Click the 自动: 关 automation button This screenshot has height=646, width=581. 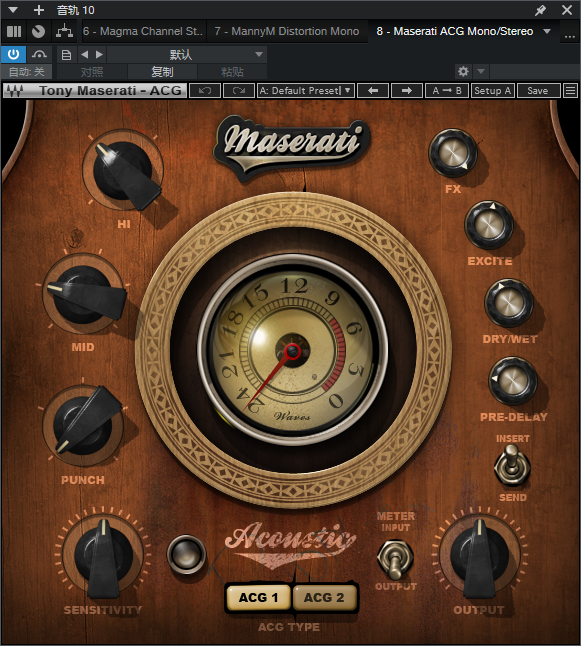pos(27,72)
